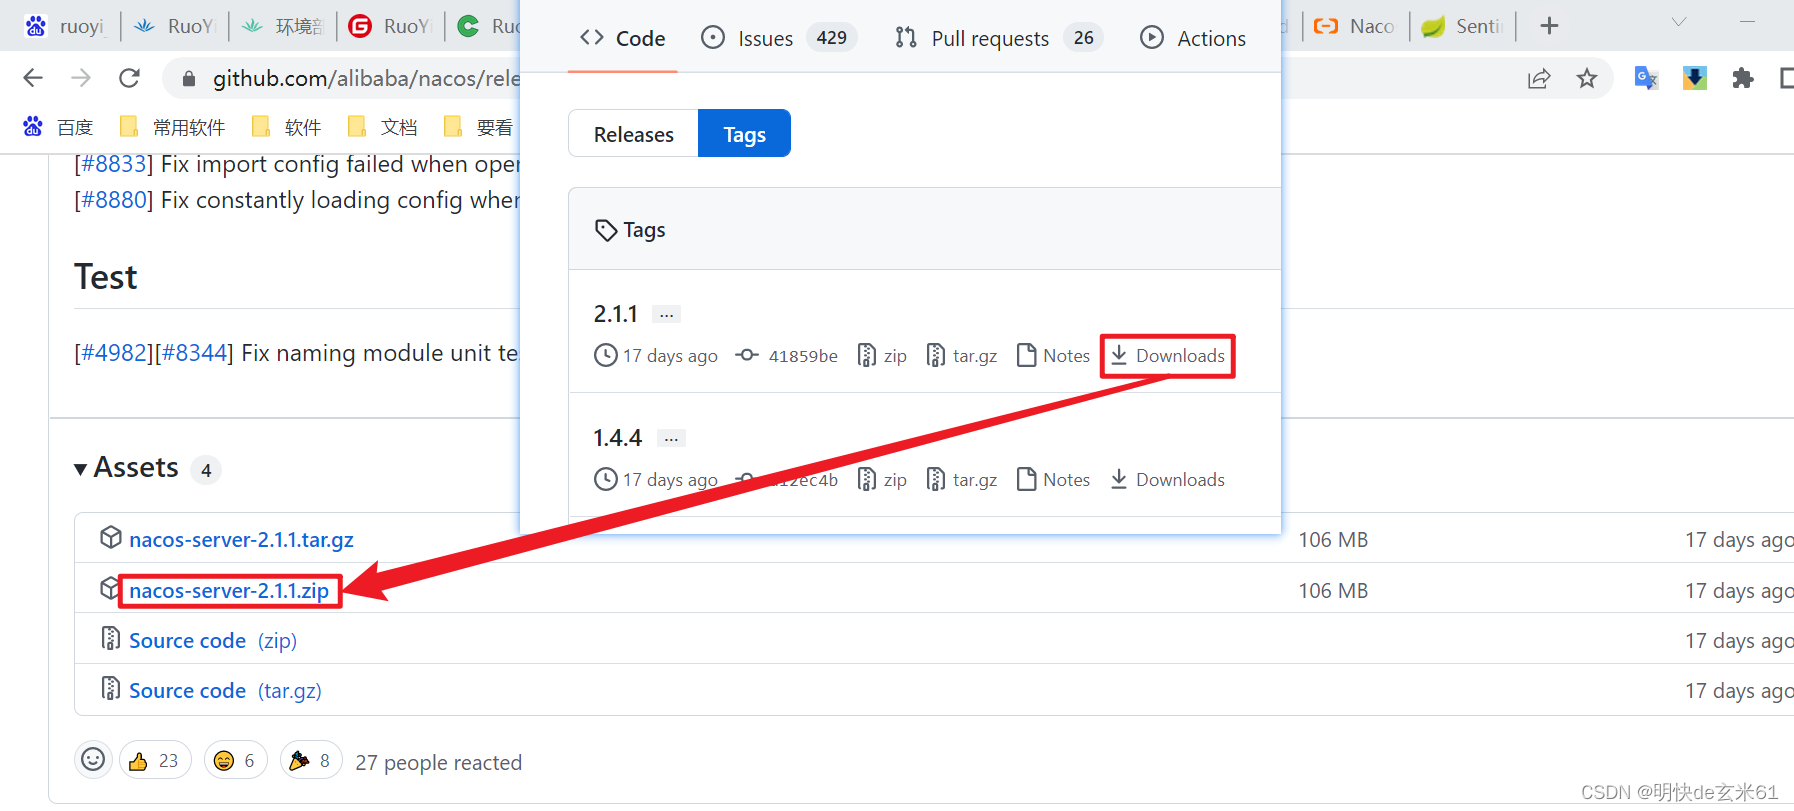
Task: Open the blue download extension icon
Action: coord(1695,78)
